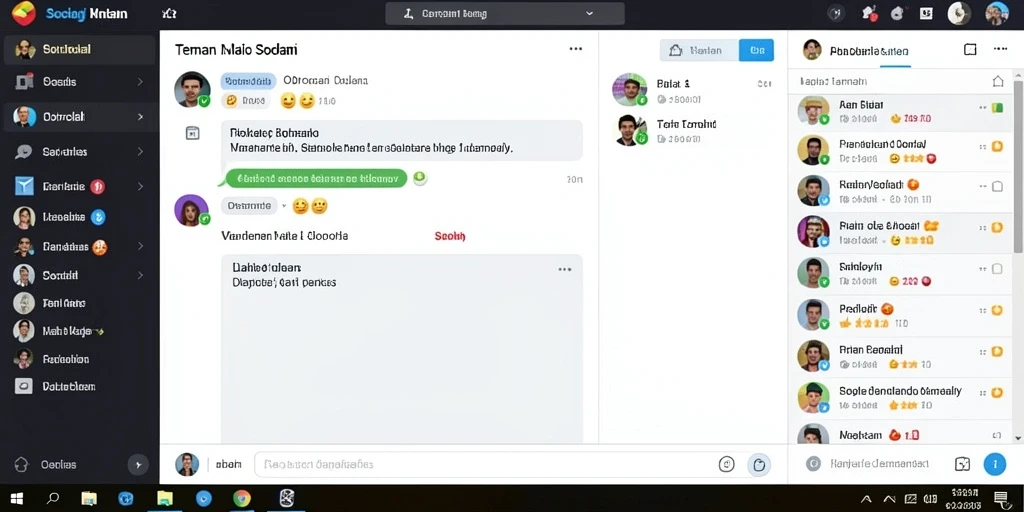This screenshot has width=1024, height=512.
Task: Expand the 'Sacurites' sidebar chevron
Action: tap(140, 152)
